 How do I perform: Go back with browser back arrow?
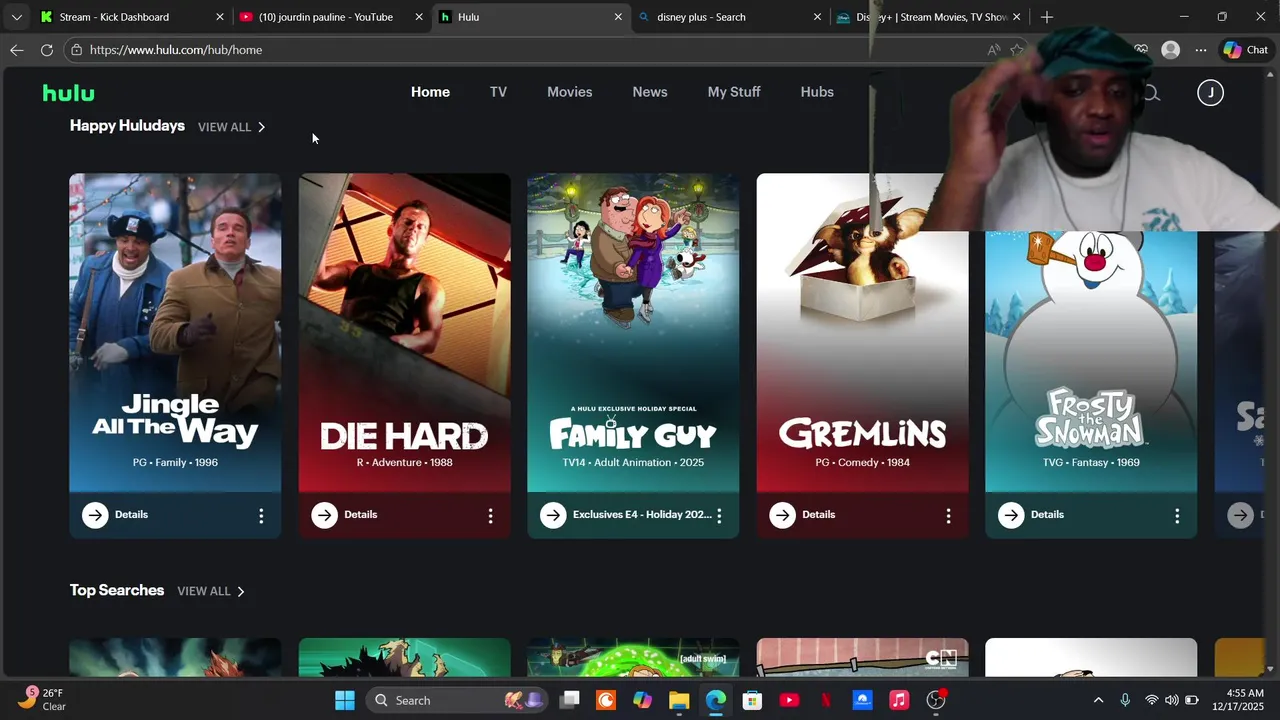pyautogui.click(x=17, y=50)
